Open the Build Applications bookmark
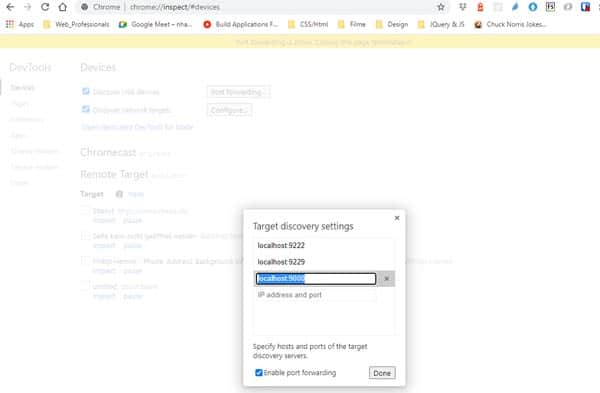600x393 pixels. [241, 24]
